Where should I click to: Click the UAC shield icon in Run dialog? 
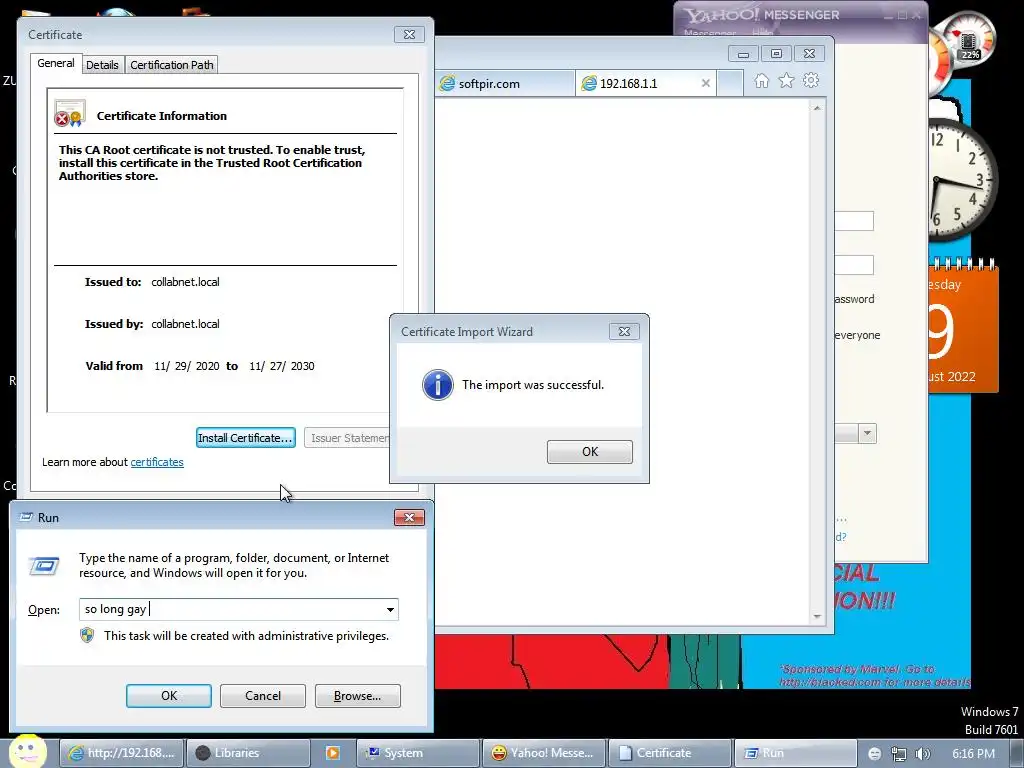[x=87, y=635]
